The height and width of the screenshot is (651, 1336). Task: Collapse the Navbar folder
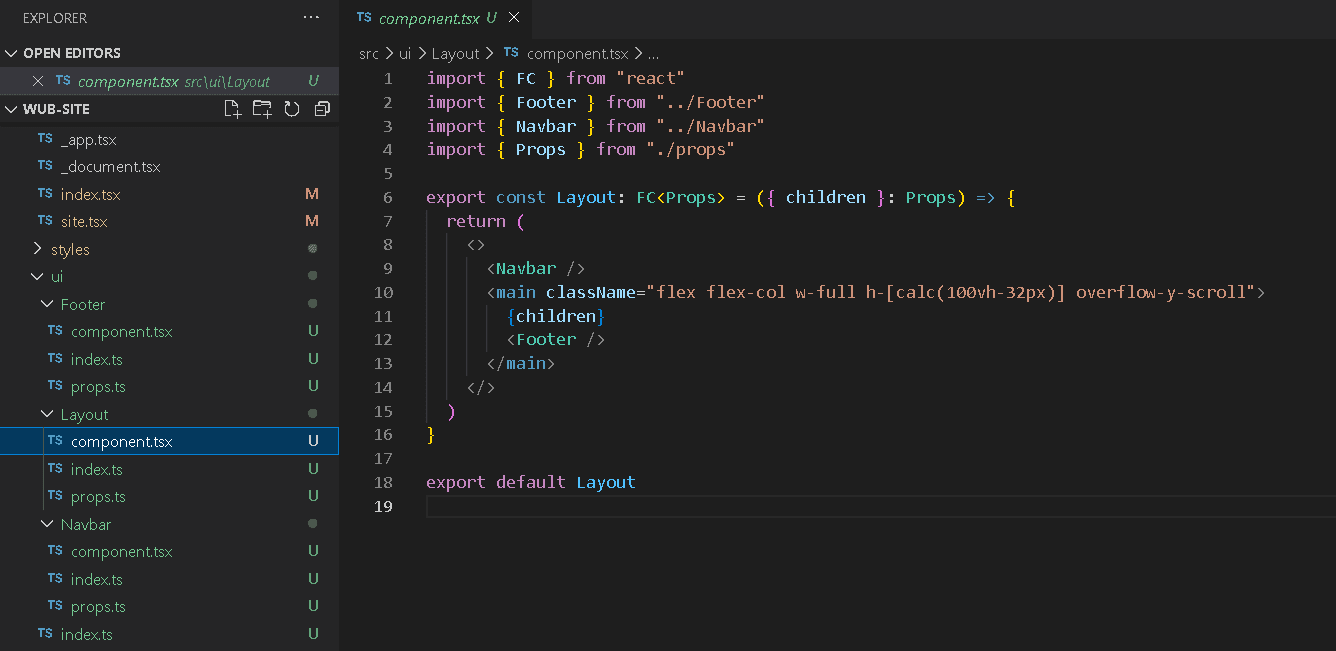85,524
